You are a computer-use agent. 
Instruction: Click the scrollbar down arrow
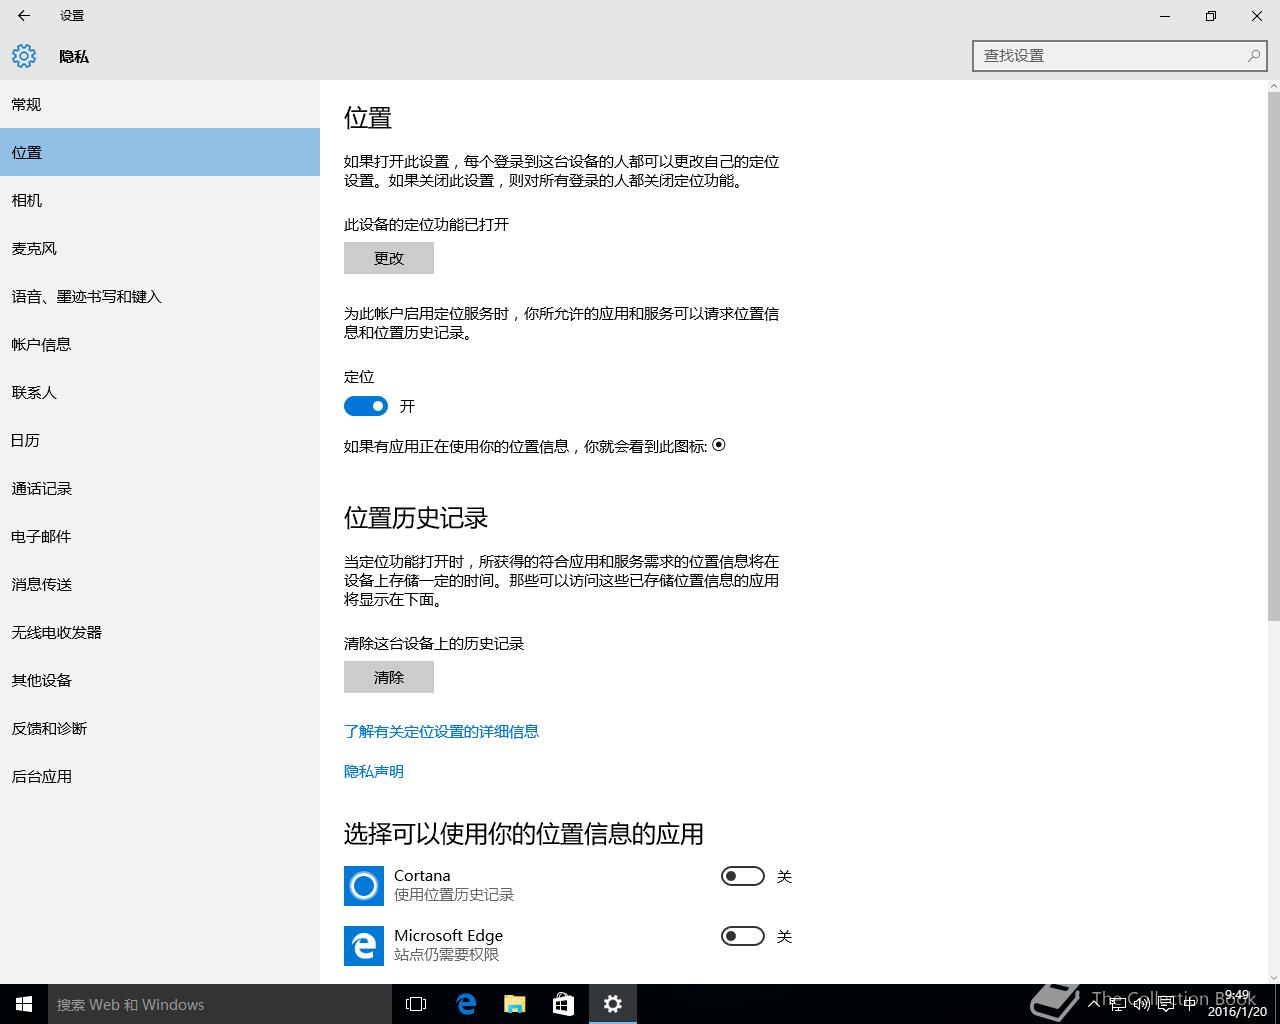click(x=1273, y=977)
